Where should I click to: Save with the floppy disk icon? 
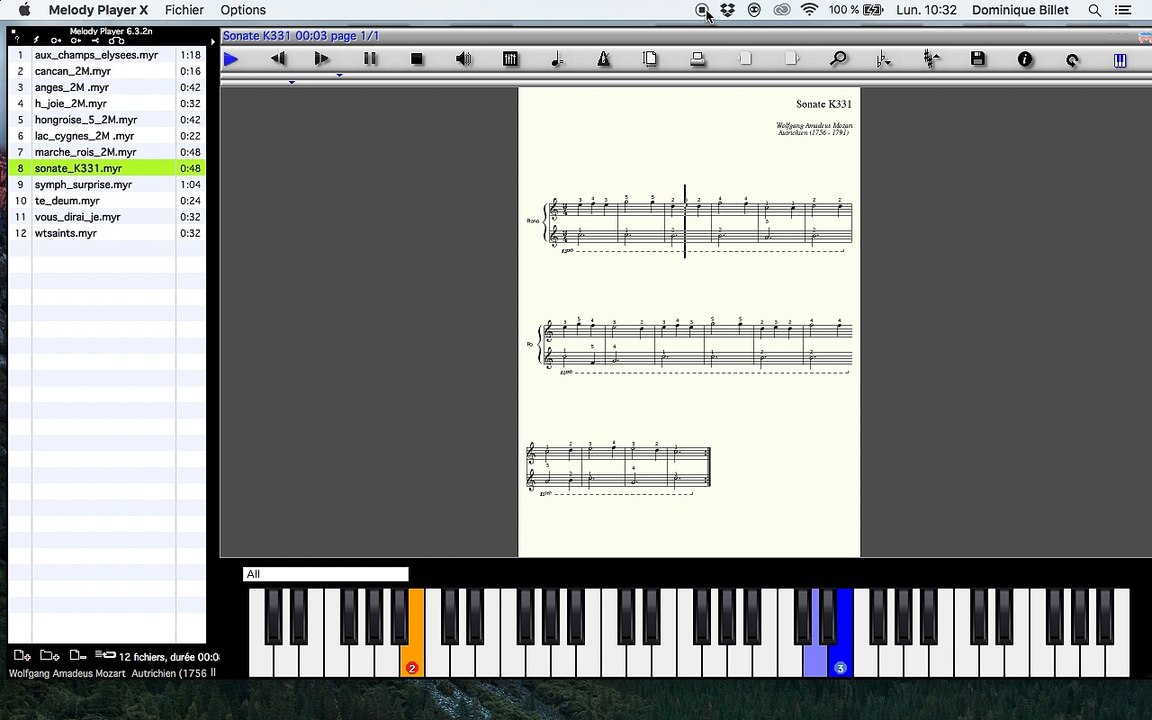coord(978,59)
